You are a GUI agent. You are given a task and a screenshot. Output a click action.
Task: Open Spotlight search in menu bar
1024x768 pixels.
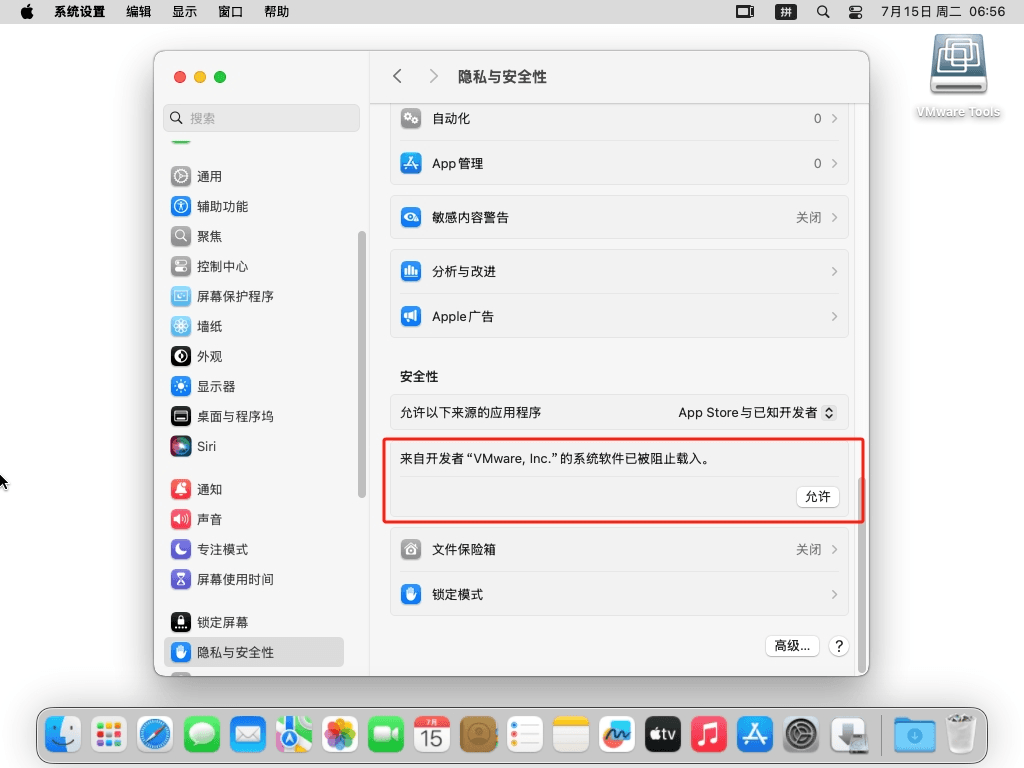[x=823, y=12]
